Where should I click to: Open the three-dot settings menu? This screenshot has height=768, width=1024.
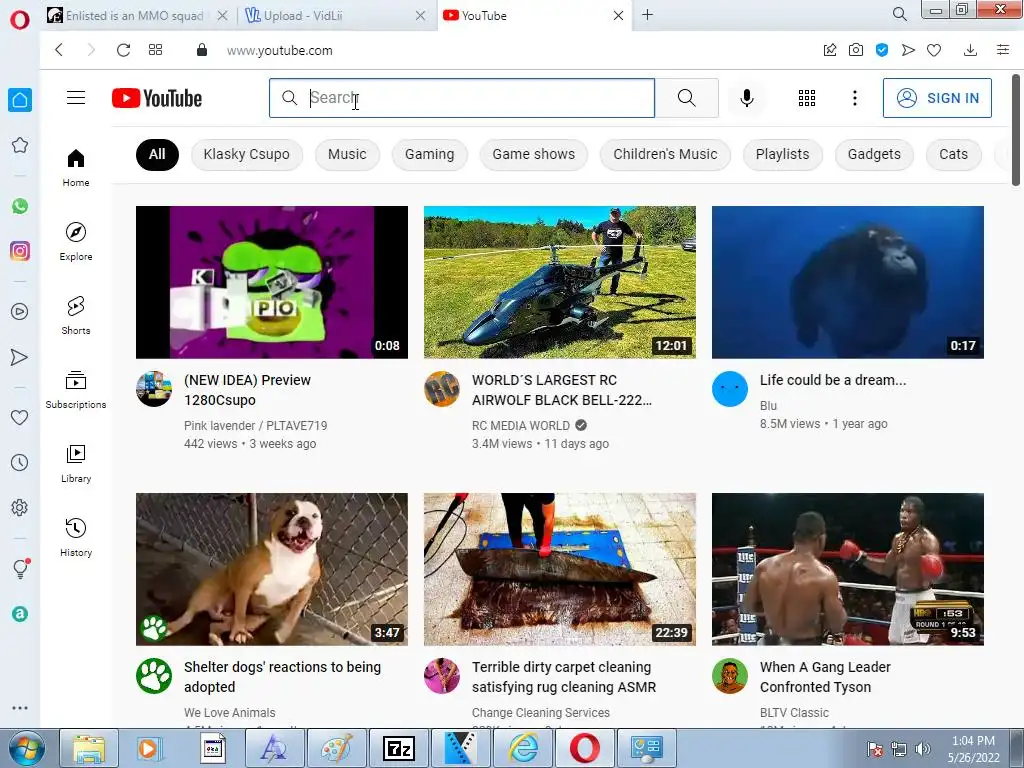(x=854, y=98)
